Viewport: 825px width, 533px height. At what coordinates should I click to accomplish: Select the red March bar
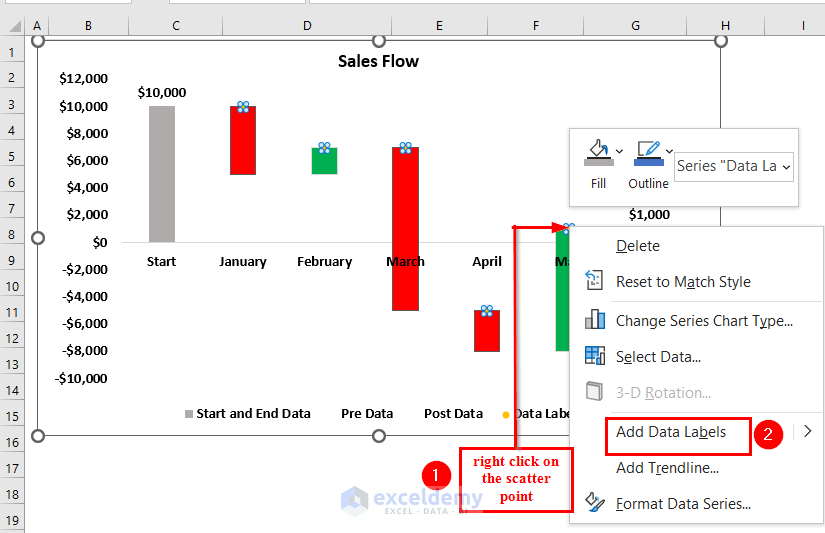pyautogui.click(x=406, y=229)
